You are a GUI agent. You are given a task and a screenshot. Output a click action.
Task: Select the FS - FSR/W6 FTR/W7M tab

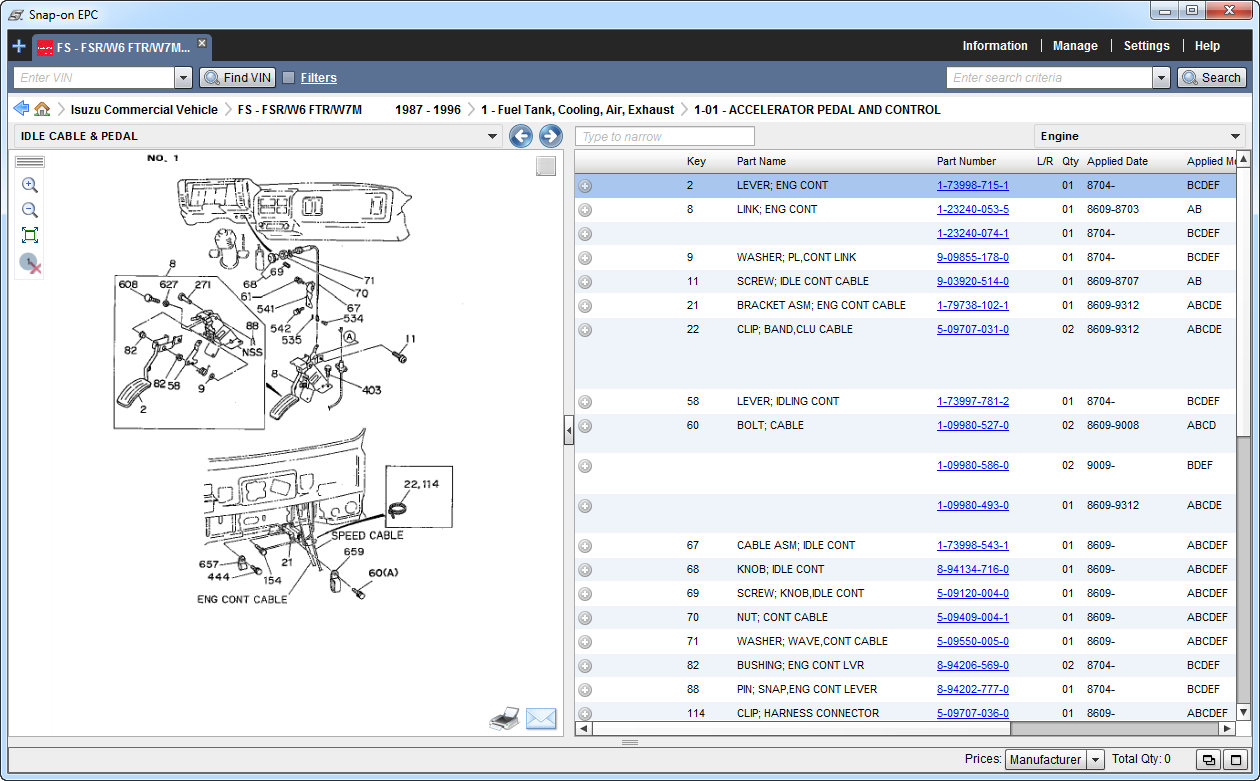(x=121, y=46)
